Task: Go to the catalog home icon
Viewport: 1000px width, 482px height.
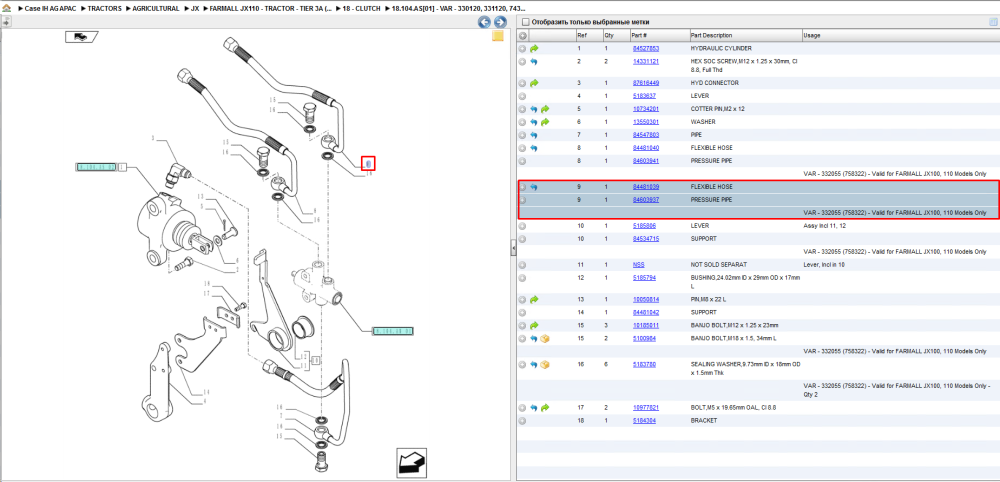Action: pos(6,9)
